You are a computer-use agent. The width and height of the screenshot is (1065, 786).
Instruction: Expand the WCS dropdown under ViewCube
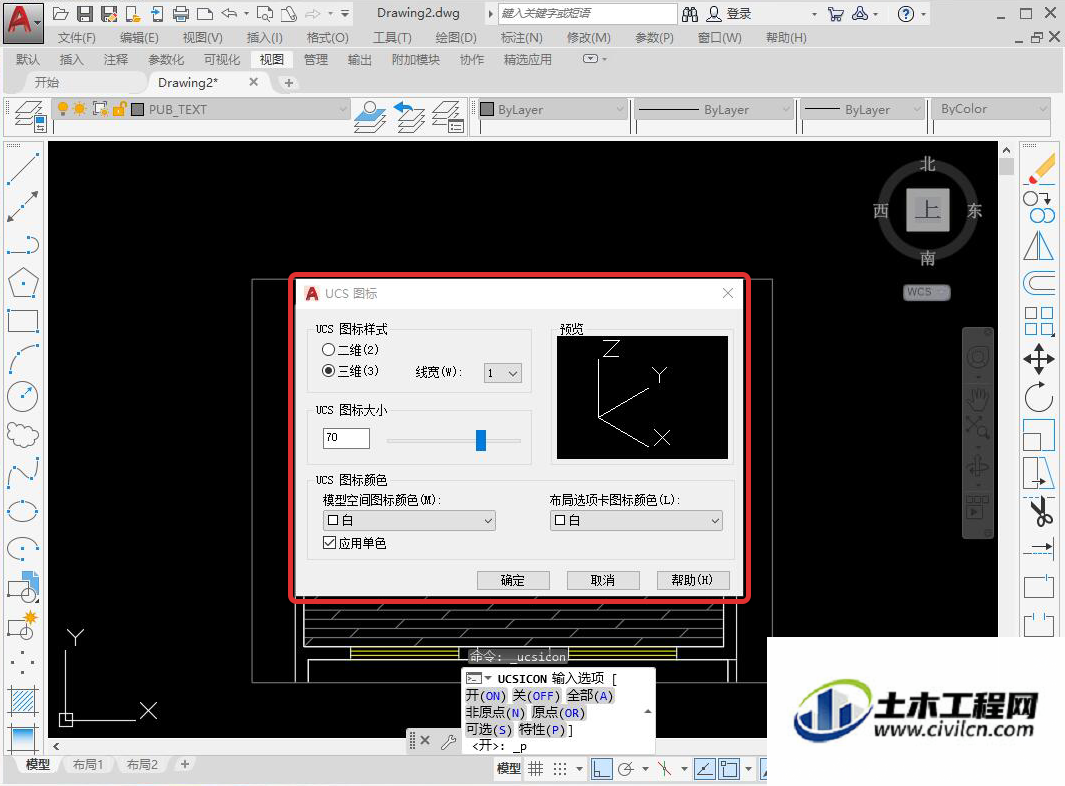pos(927,292)
